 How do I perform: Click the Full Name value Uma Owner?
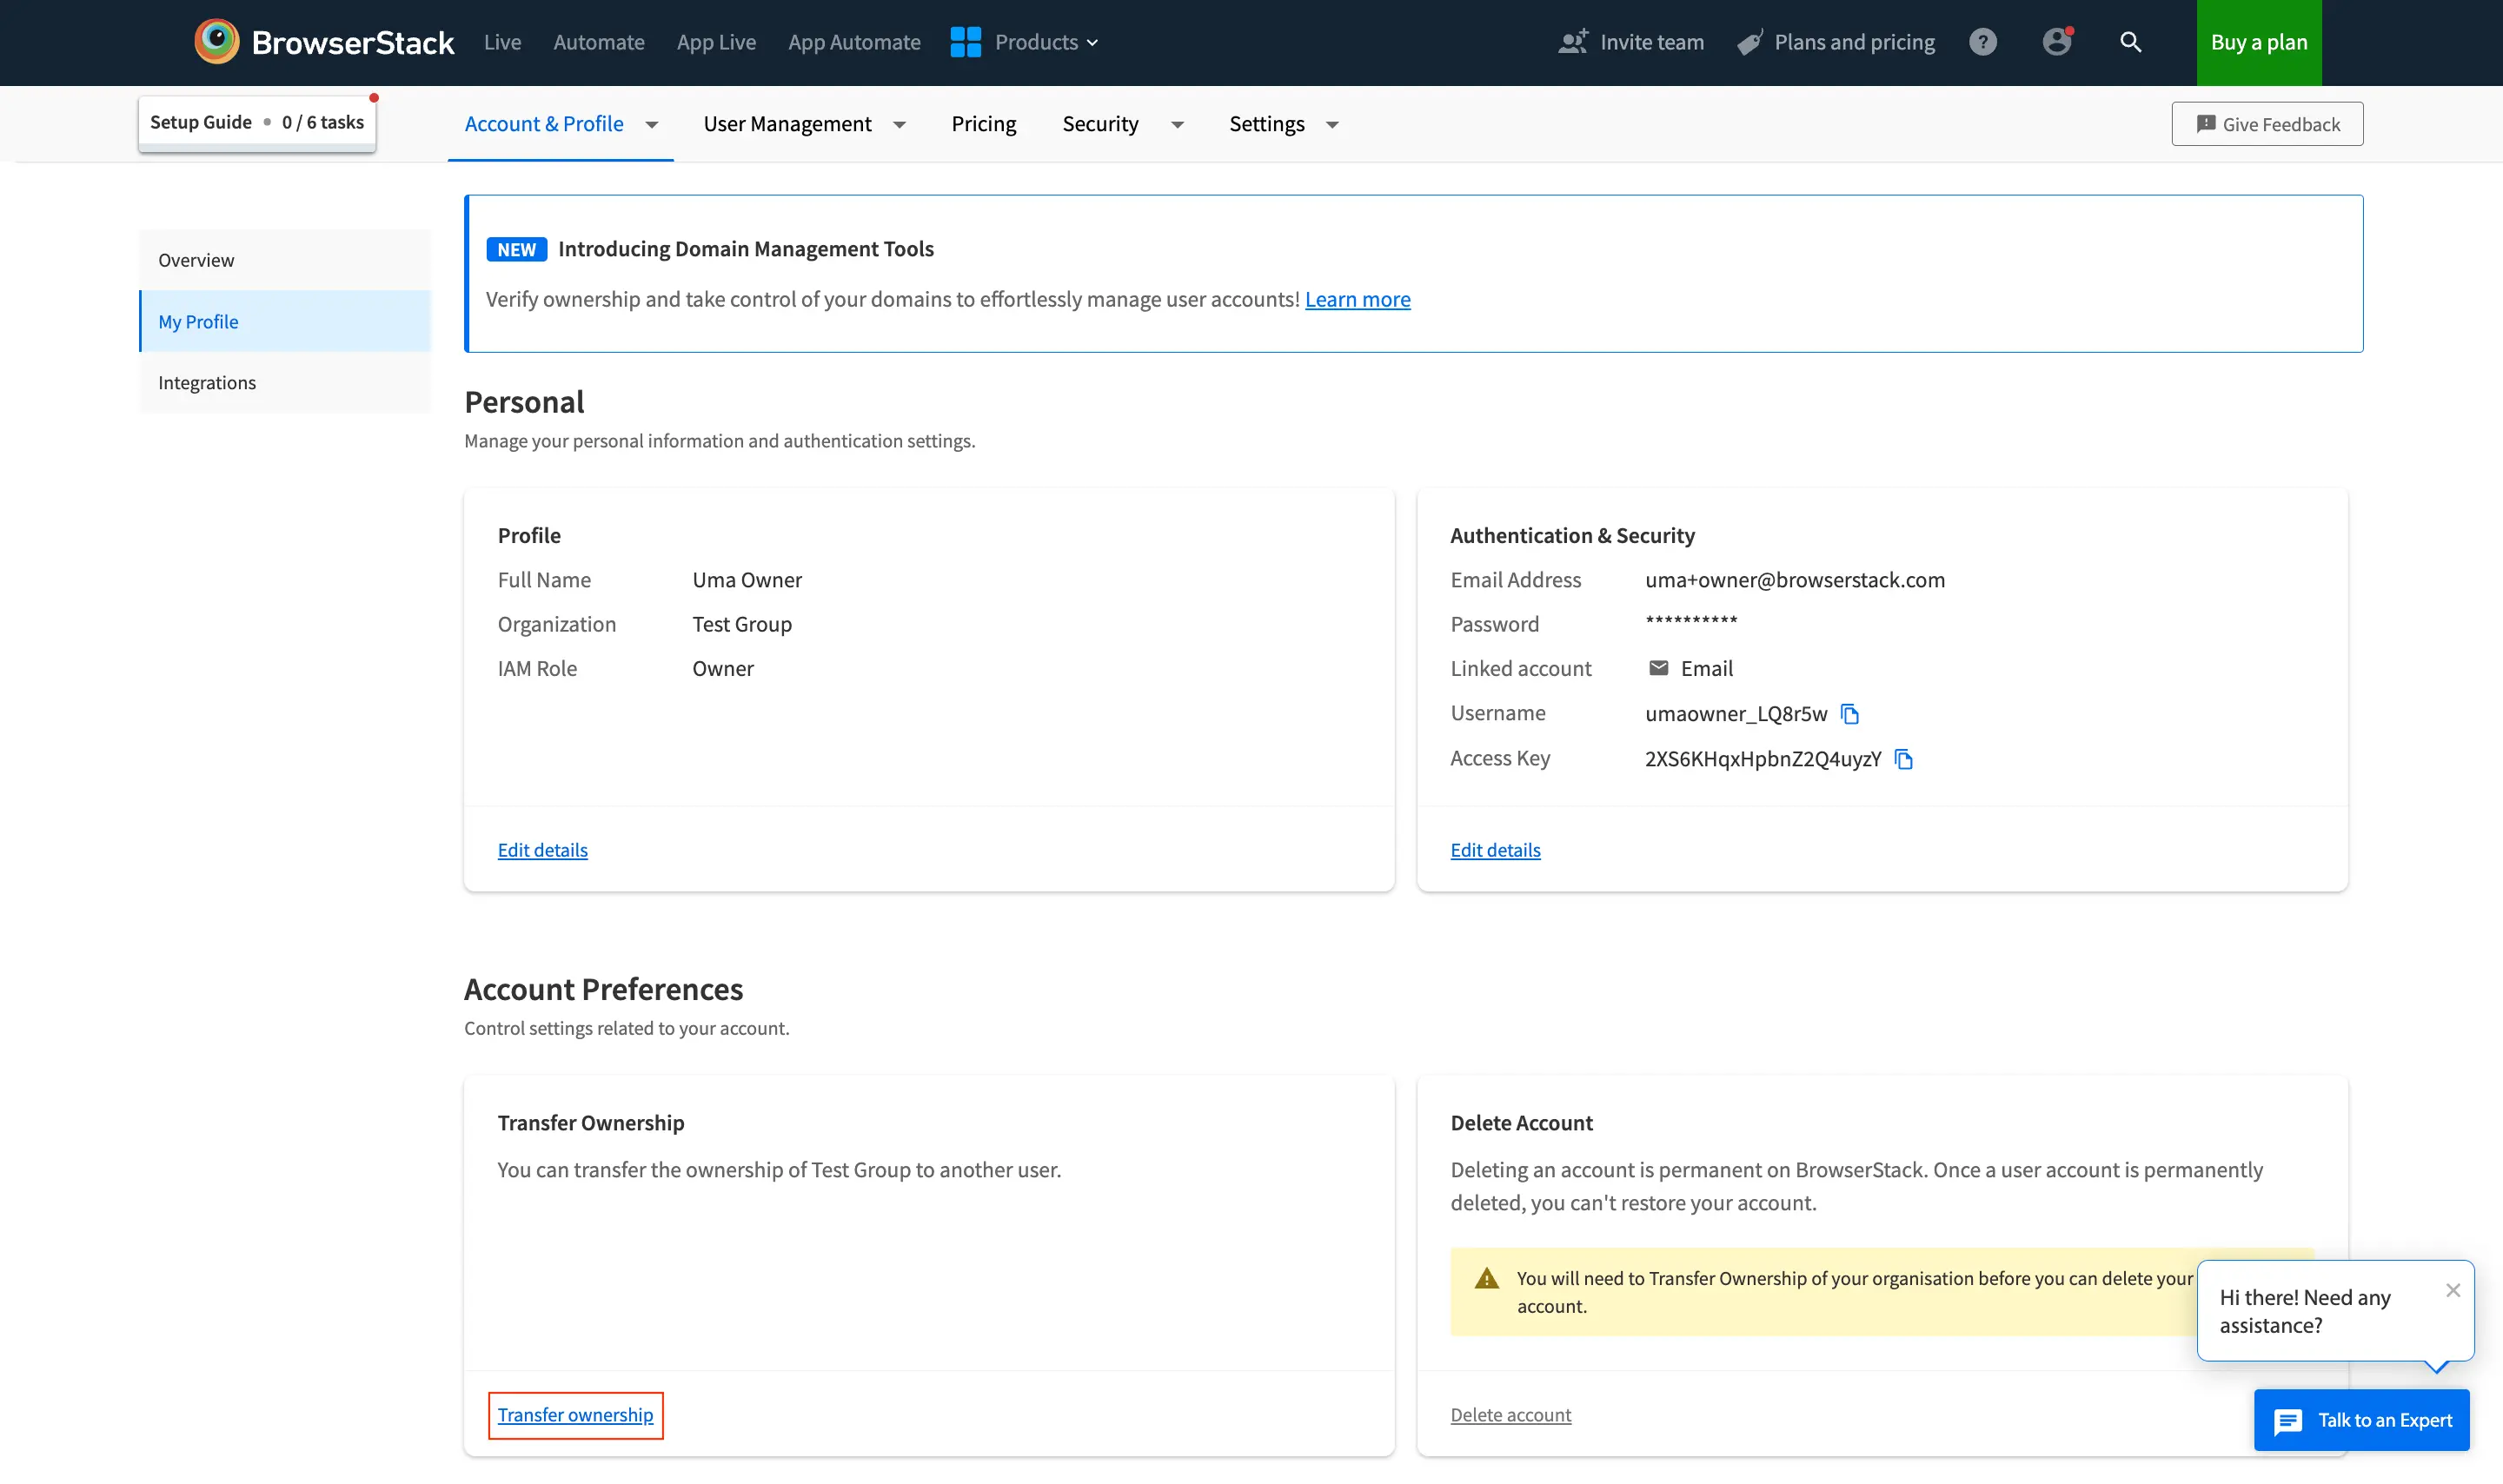click(747, 580)
